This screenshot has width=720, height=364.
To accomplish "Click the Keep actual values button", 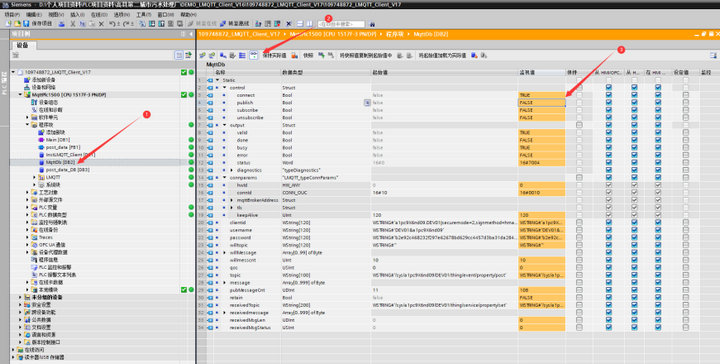I will (x=274, y=56).
